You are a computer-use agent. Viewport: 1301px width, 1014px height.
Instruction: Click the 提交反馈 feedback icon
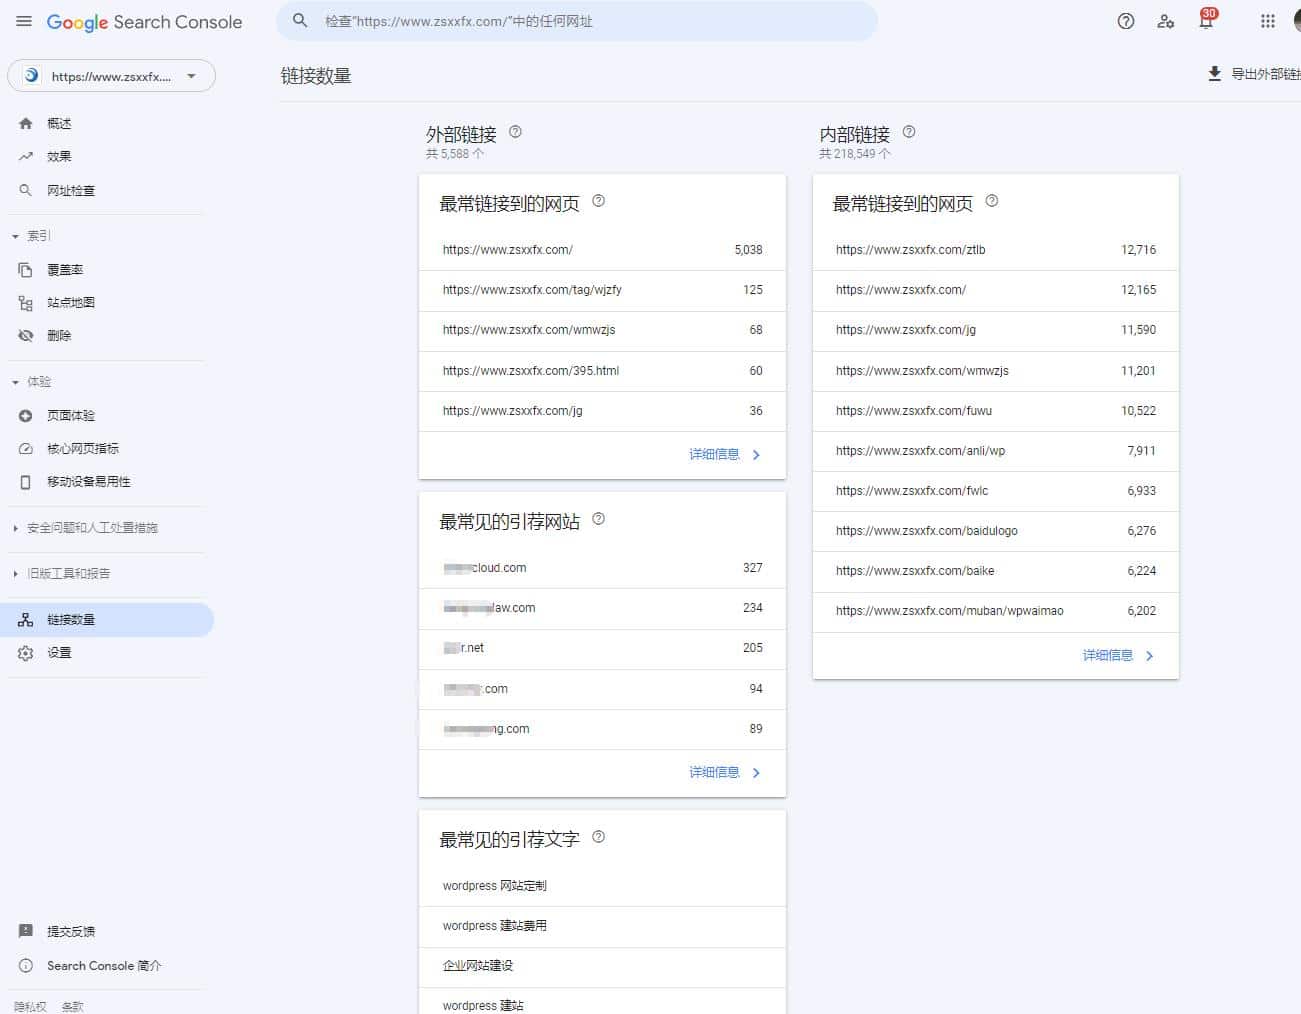tap(26, 931)
